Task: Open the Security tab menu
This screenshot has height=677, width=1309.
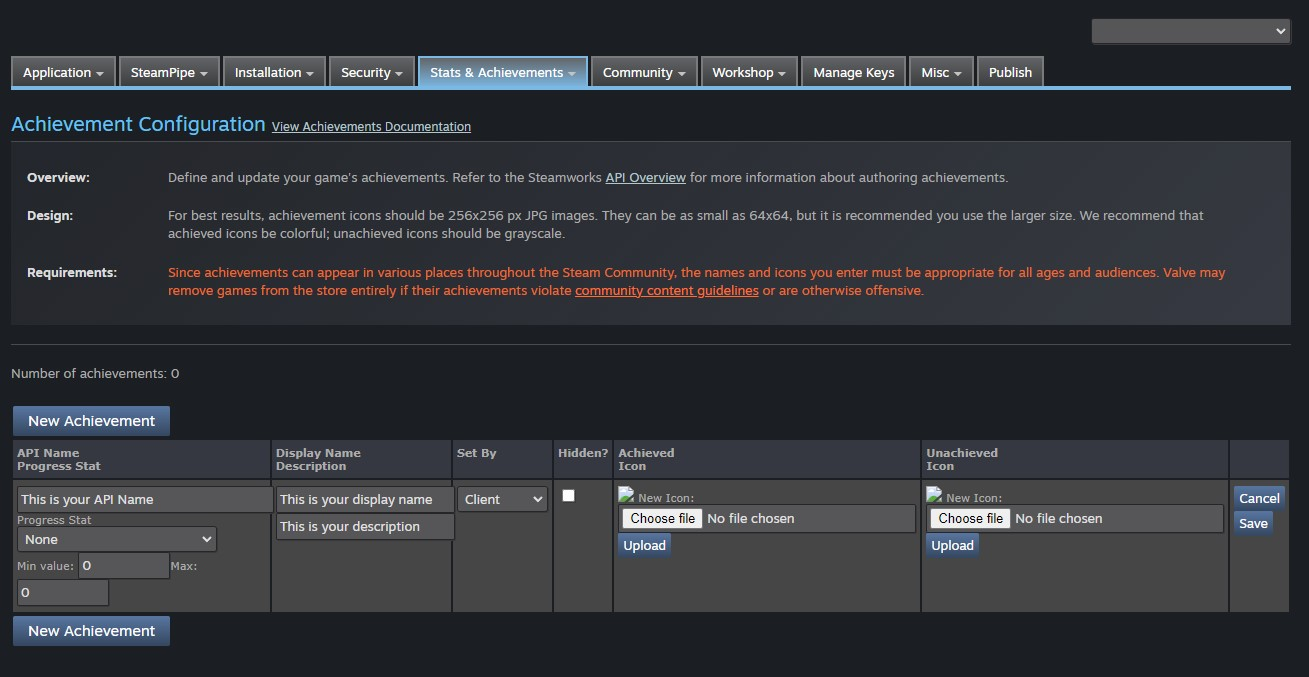Action: click(371, 72)
